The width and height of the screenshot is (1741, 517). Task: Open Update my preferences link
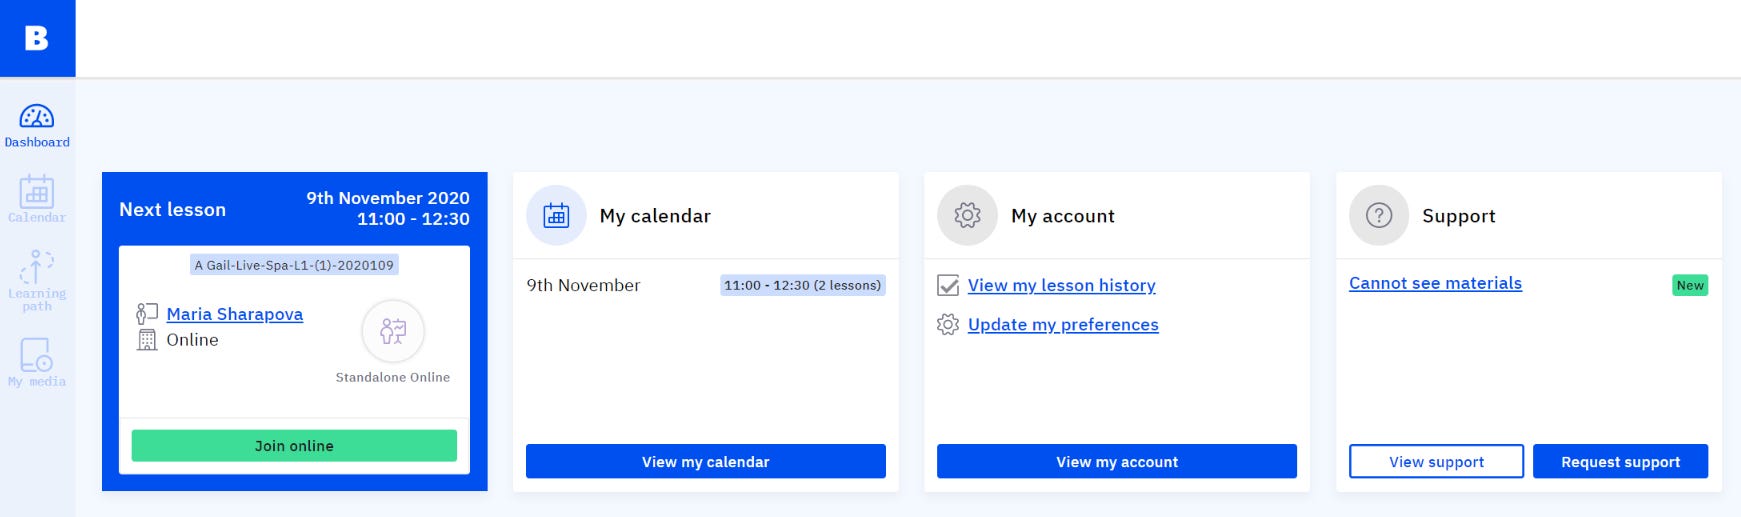[1063, 325]
